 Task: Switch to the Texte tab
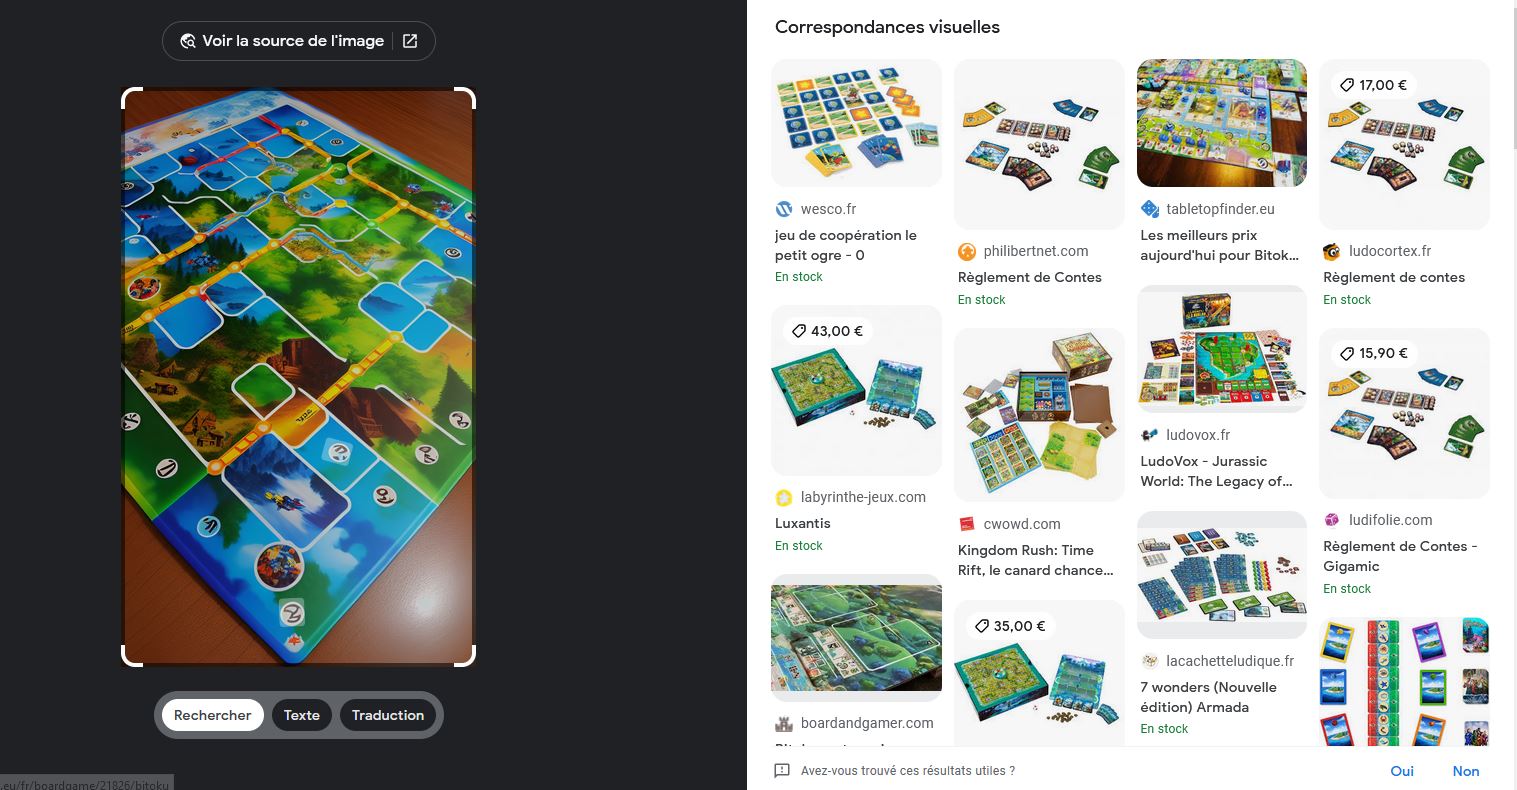[302, 715]
